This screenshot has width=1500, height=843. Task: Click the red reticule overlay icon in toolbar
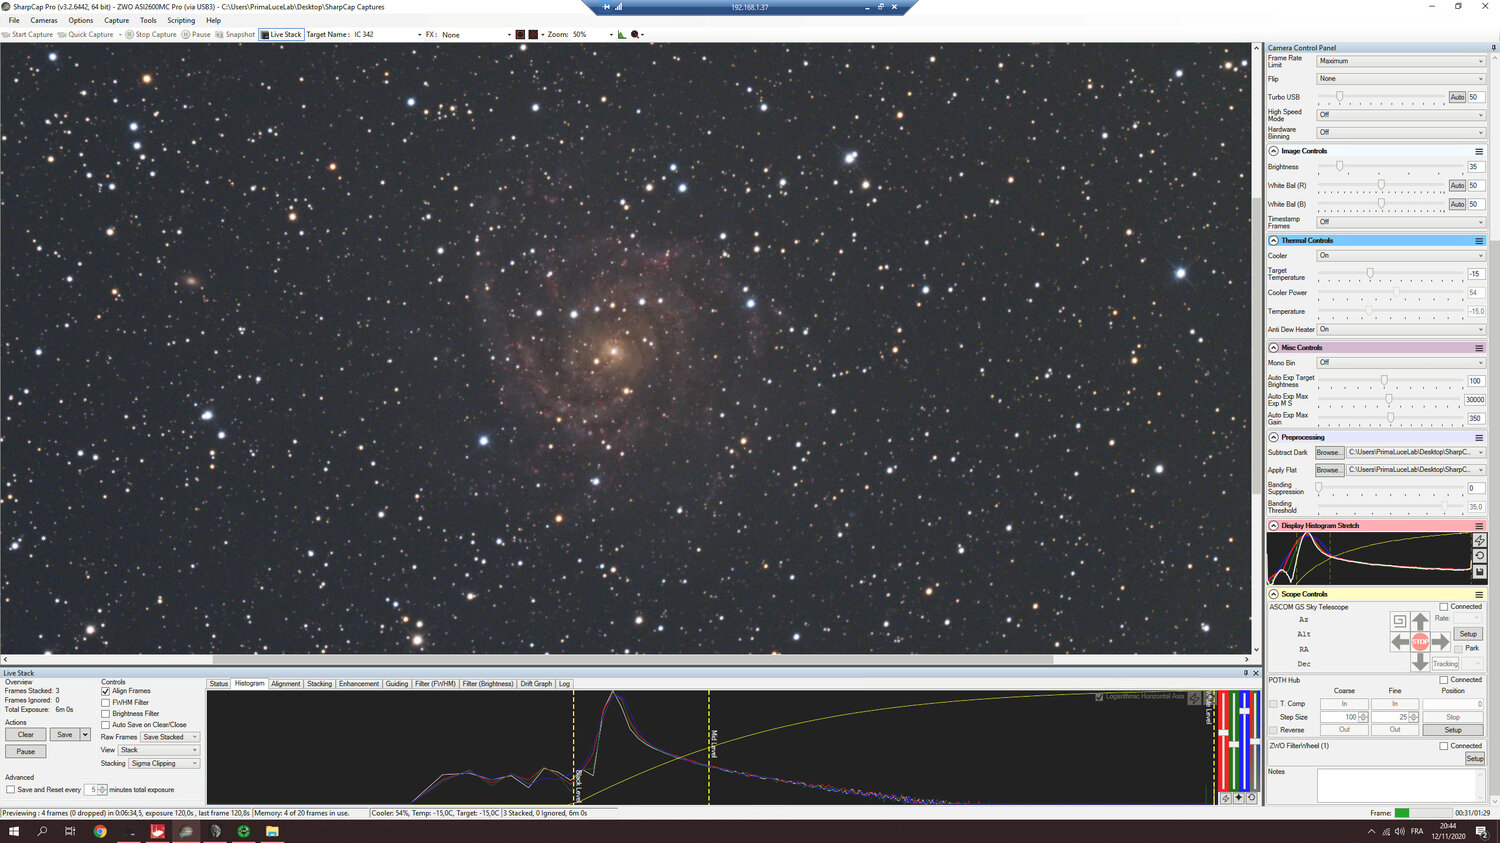coord(520,34)
